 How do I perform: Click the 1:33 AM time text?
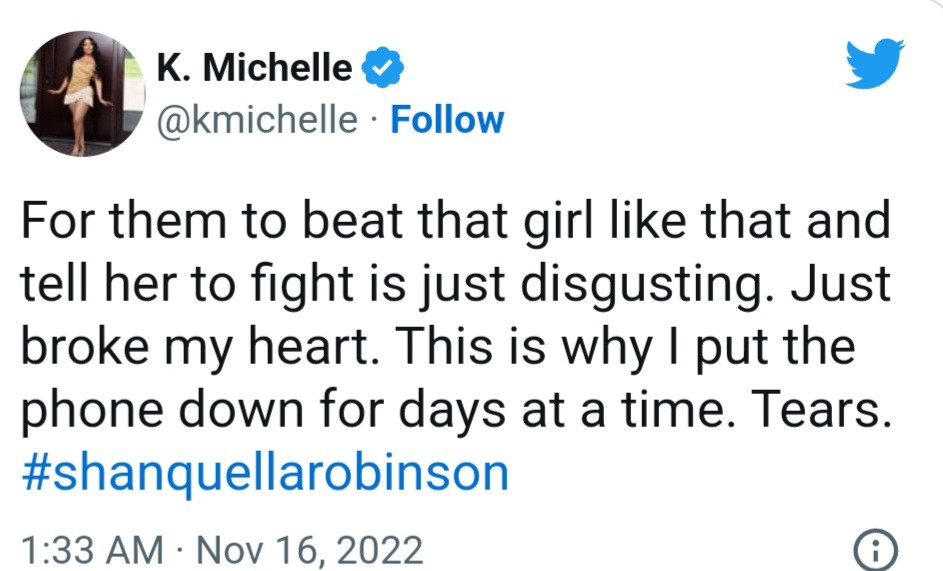pos(91,550)
